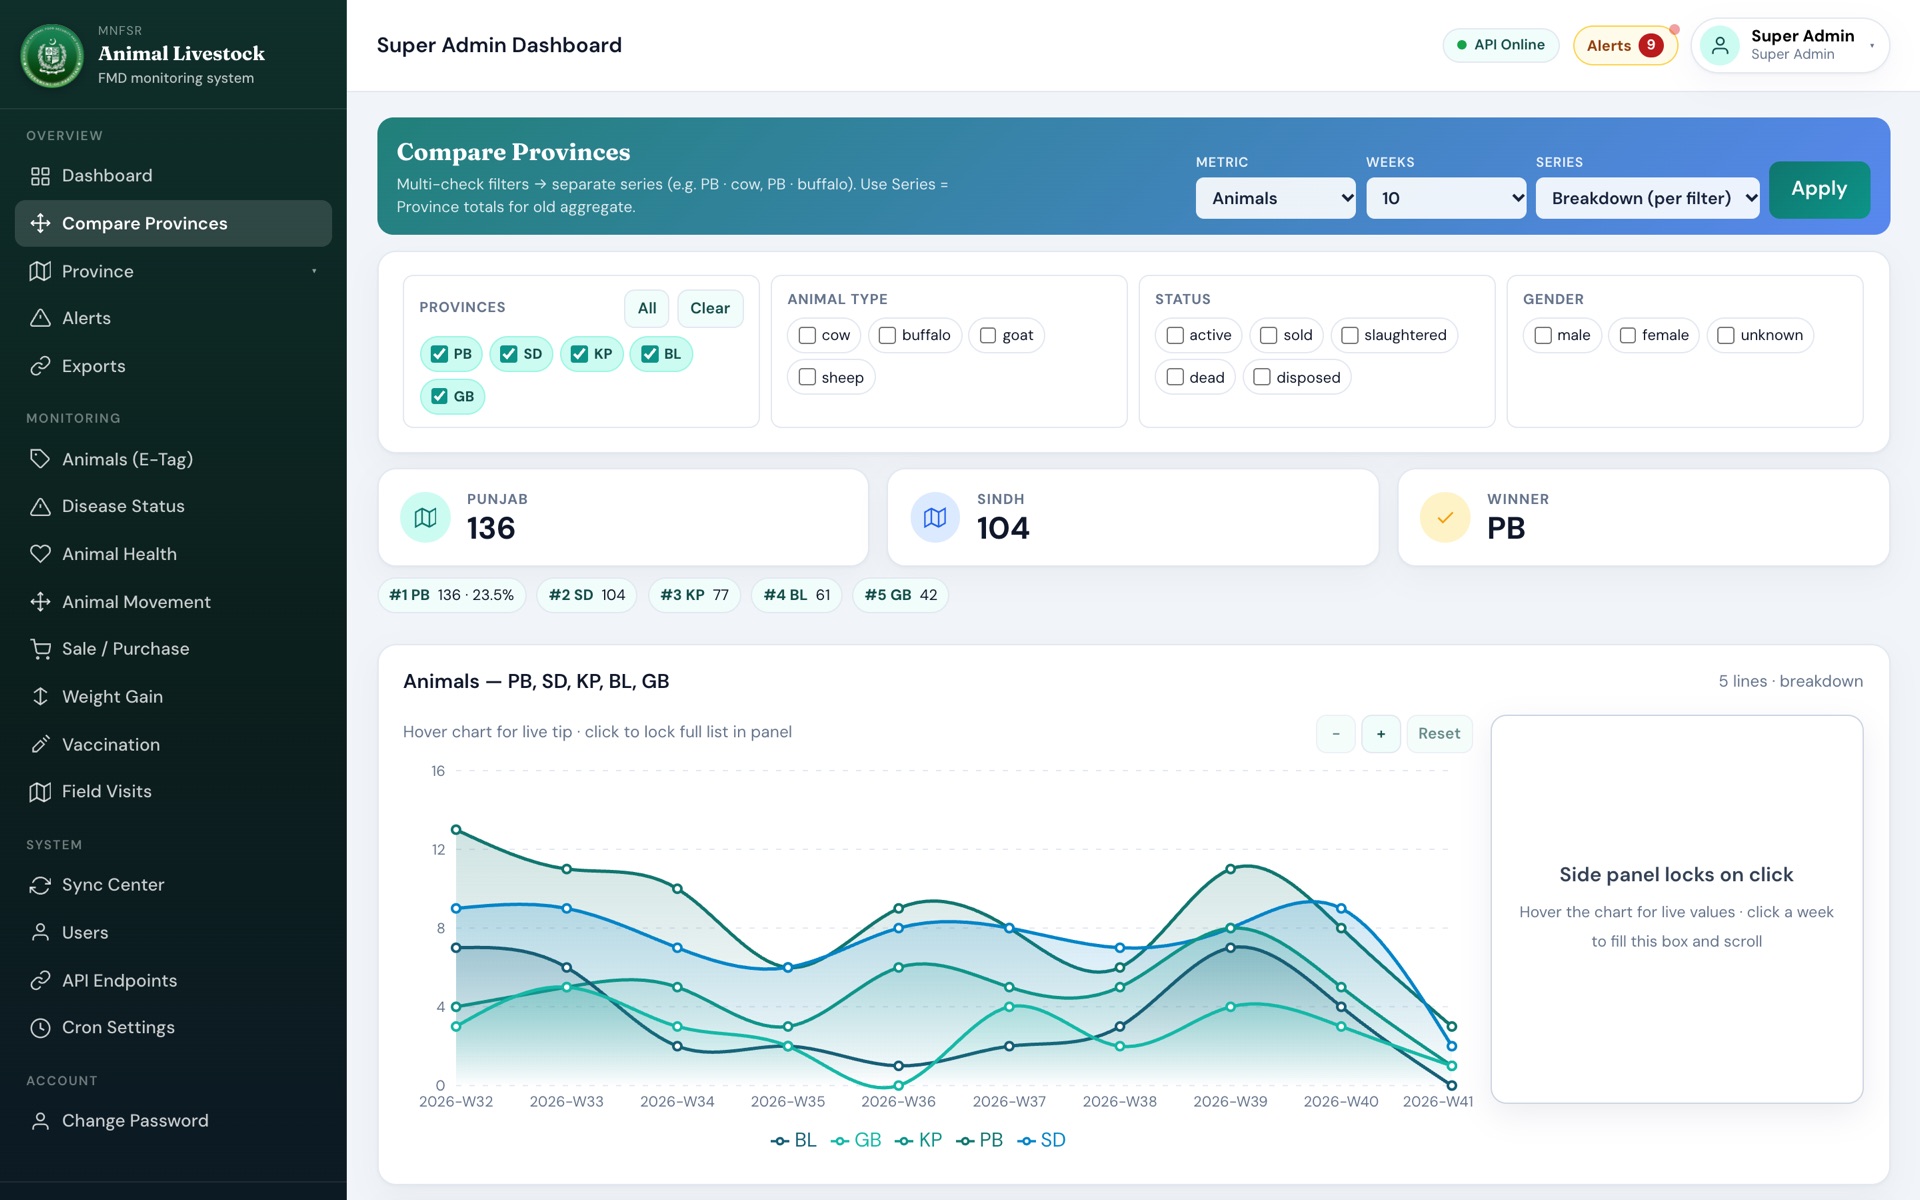Screen dimensions: 1920x1200
Task: Open the Super Admin account menu arrow
Action: pos(1872,45)
